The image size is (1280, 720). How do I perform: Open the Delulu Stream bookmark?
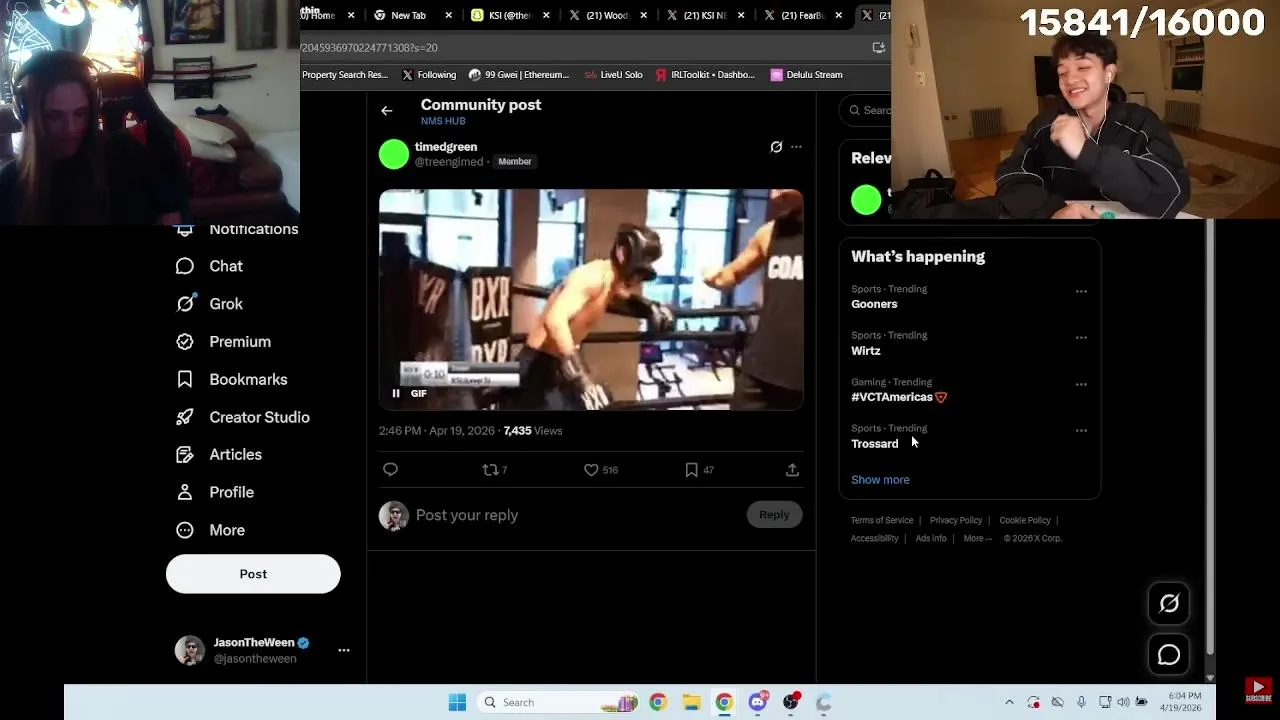point(806,75)
